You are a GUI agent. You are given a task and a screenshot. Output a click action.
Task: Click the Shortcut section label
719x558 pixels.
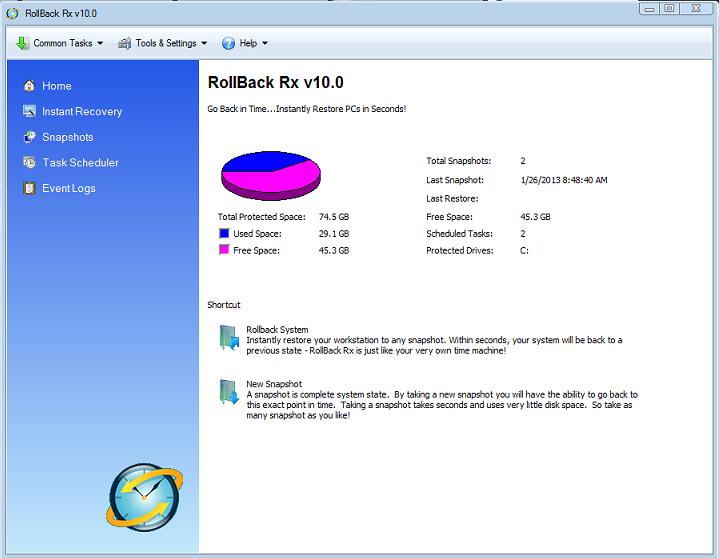[224, 304]
